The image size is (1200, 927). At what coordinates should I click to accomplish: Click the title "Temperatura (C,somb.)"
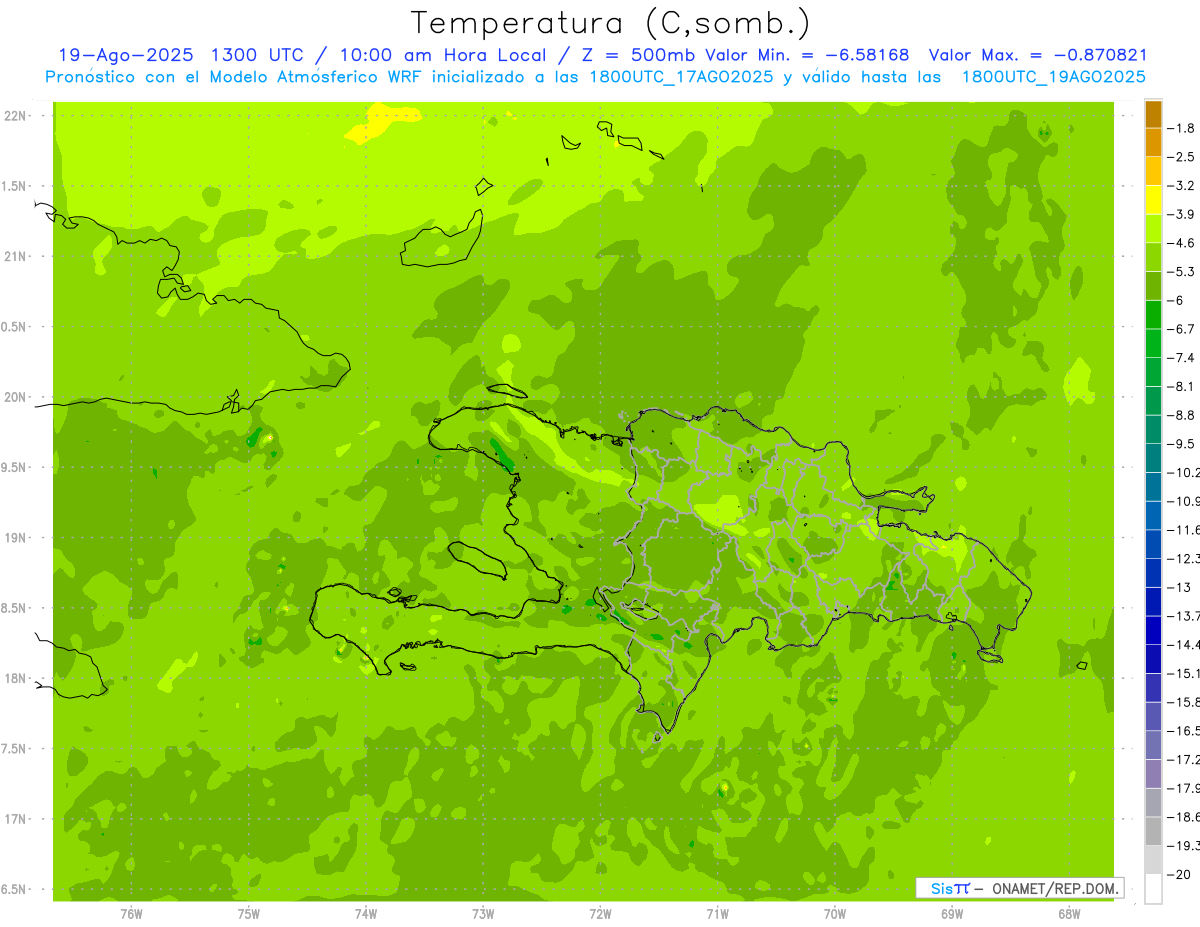pos(611,23)
